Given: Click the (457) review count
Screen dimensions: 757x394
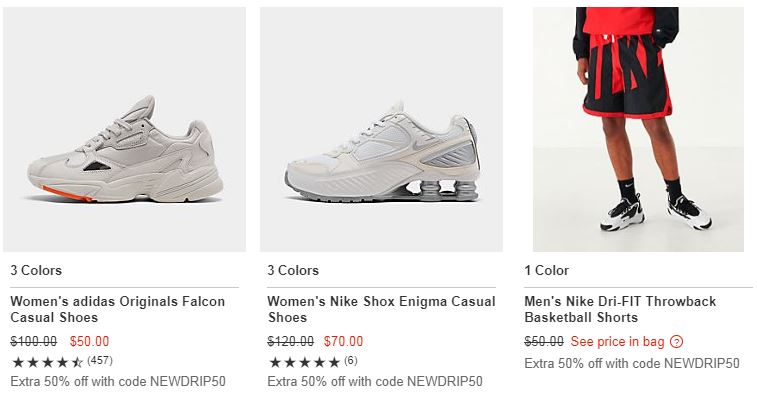Looking at the screenshot, I should click(x=100, y=360).
